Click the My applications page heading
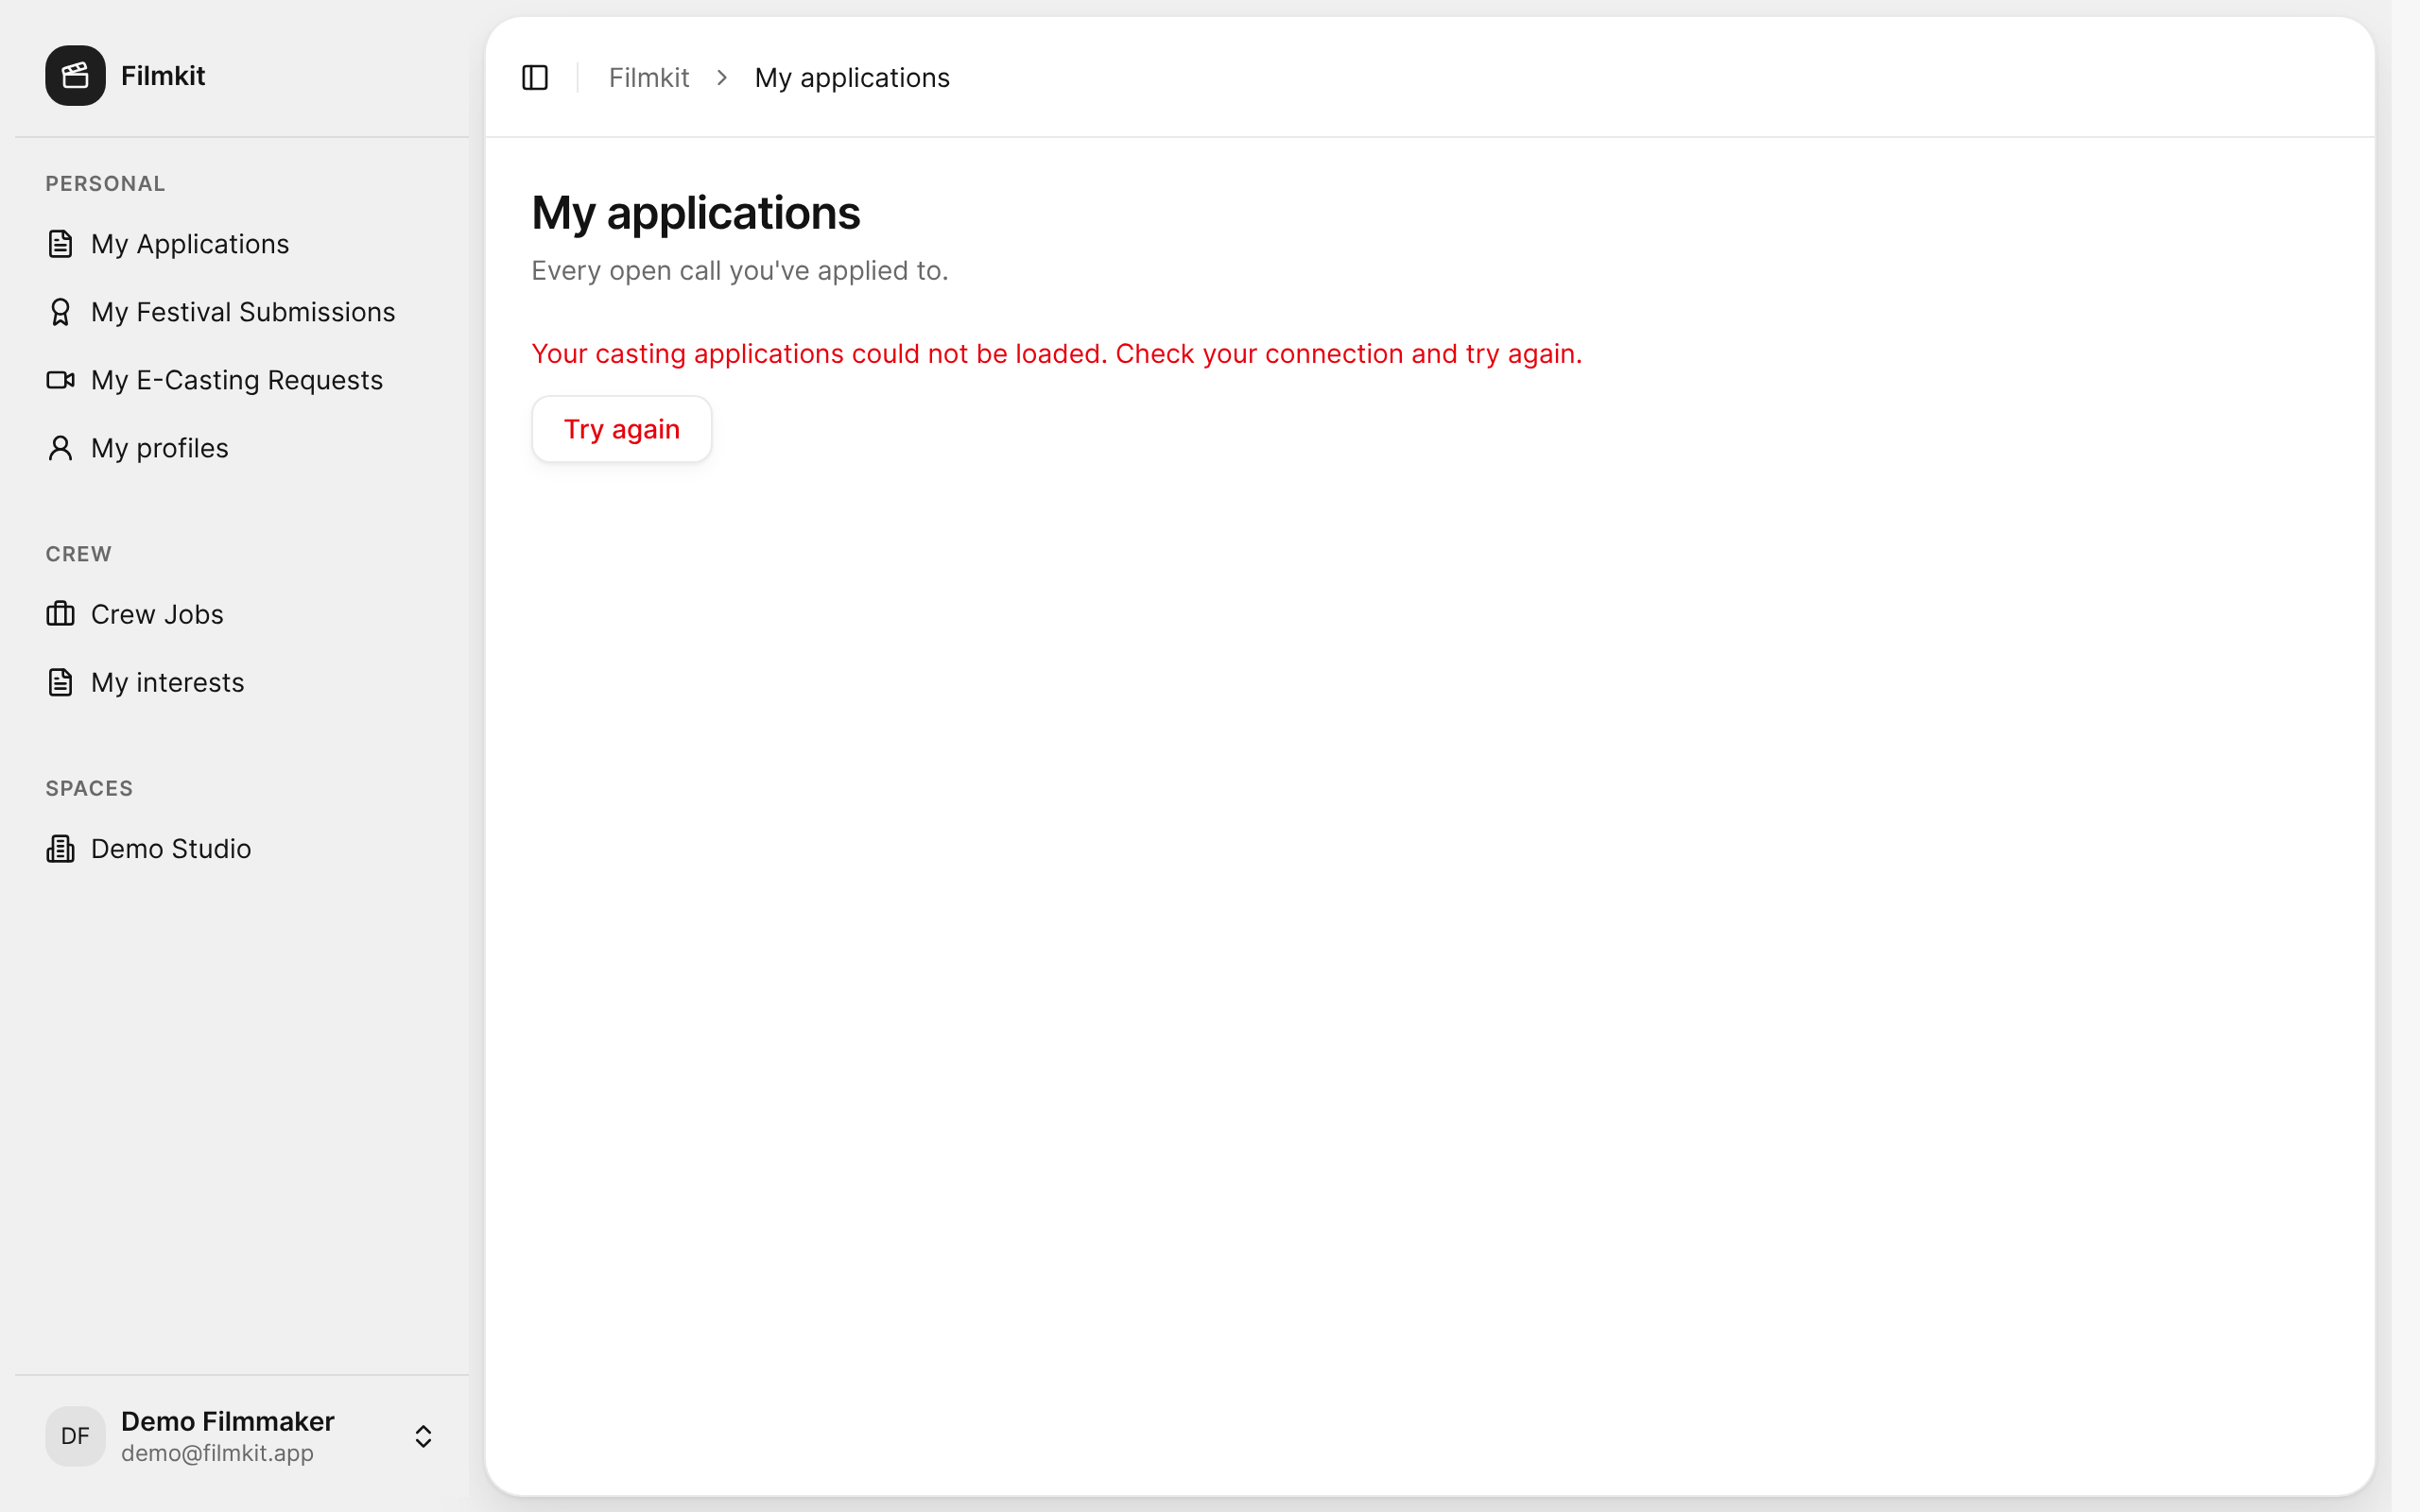2420x1512 pixels. pyautogui.click(x=696, y=213)
